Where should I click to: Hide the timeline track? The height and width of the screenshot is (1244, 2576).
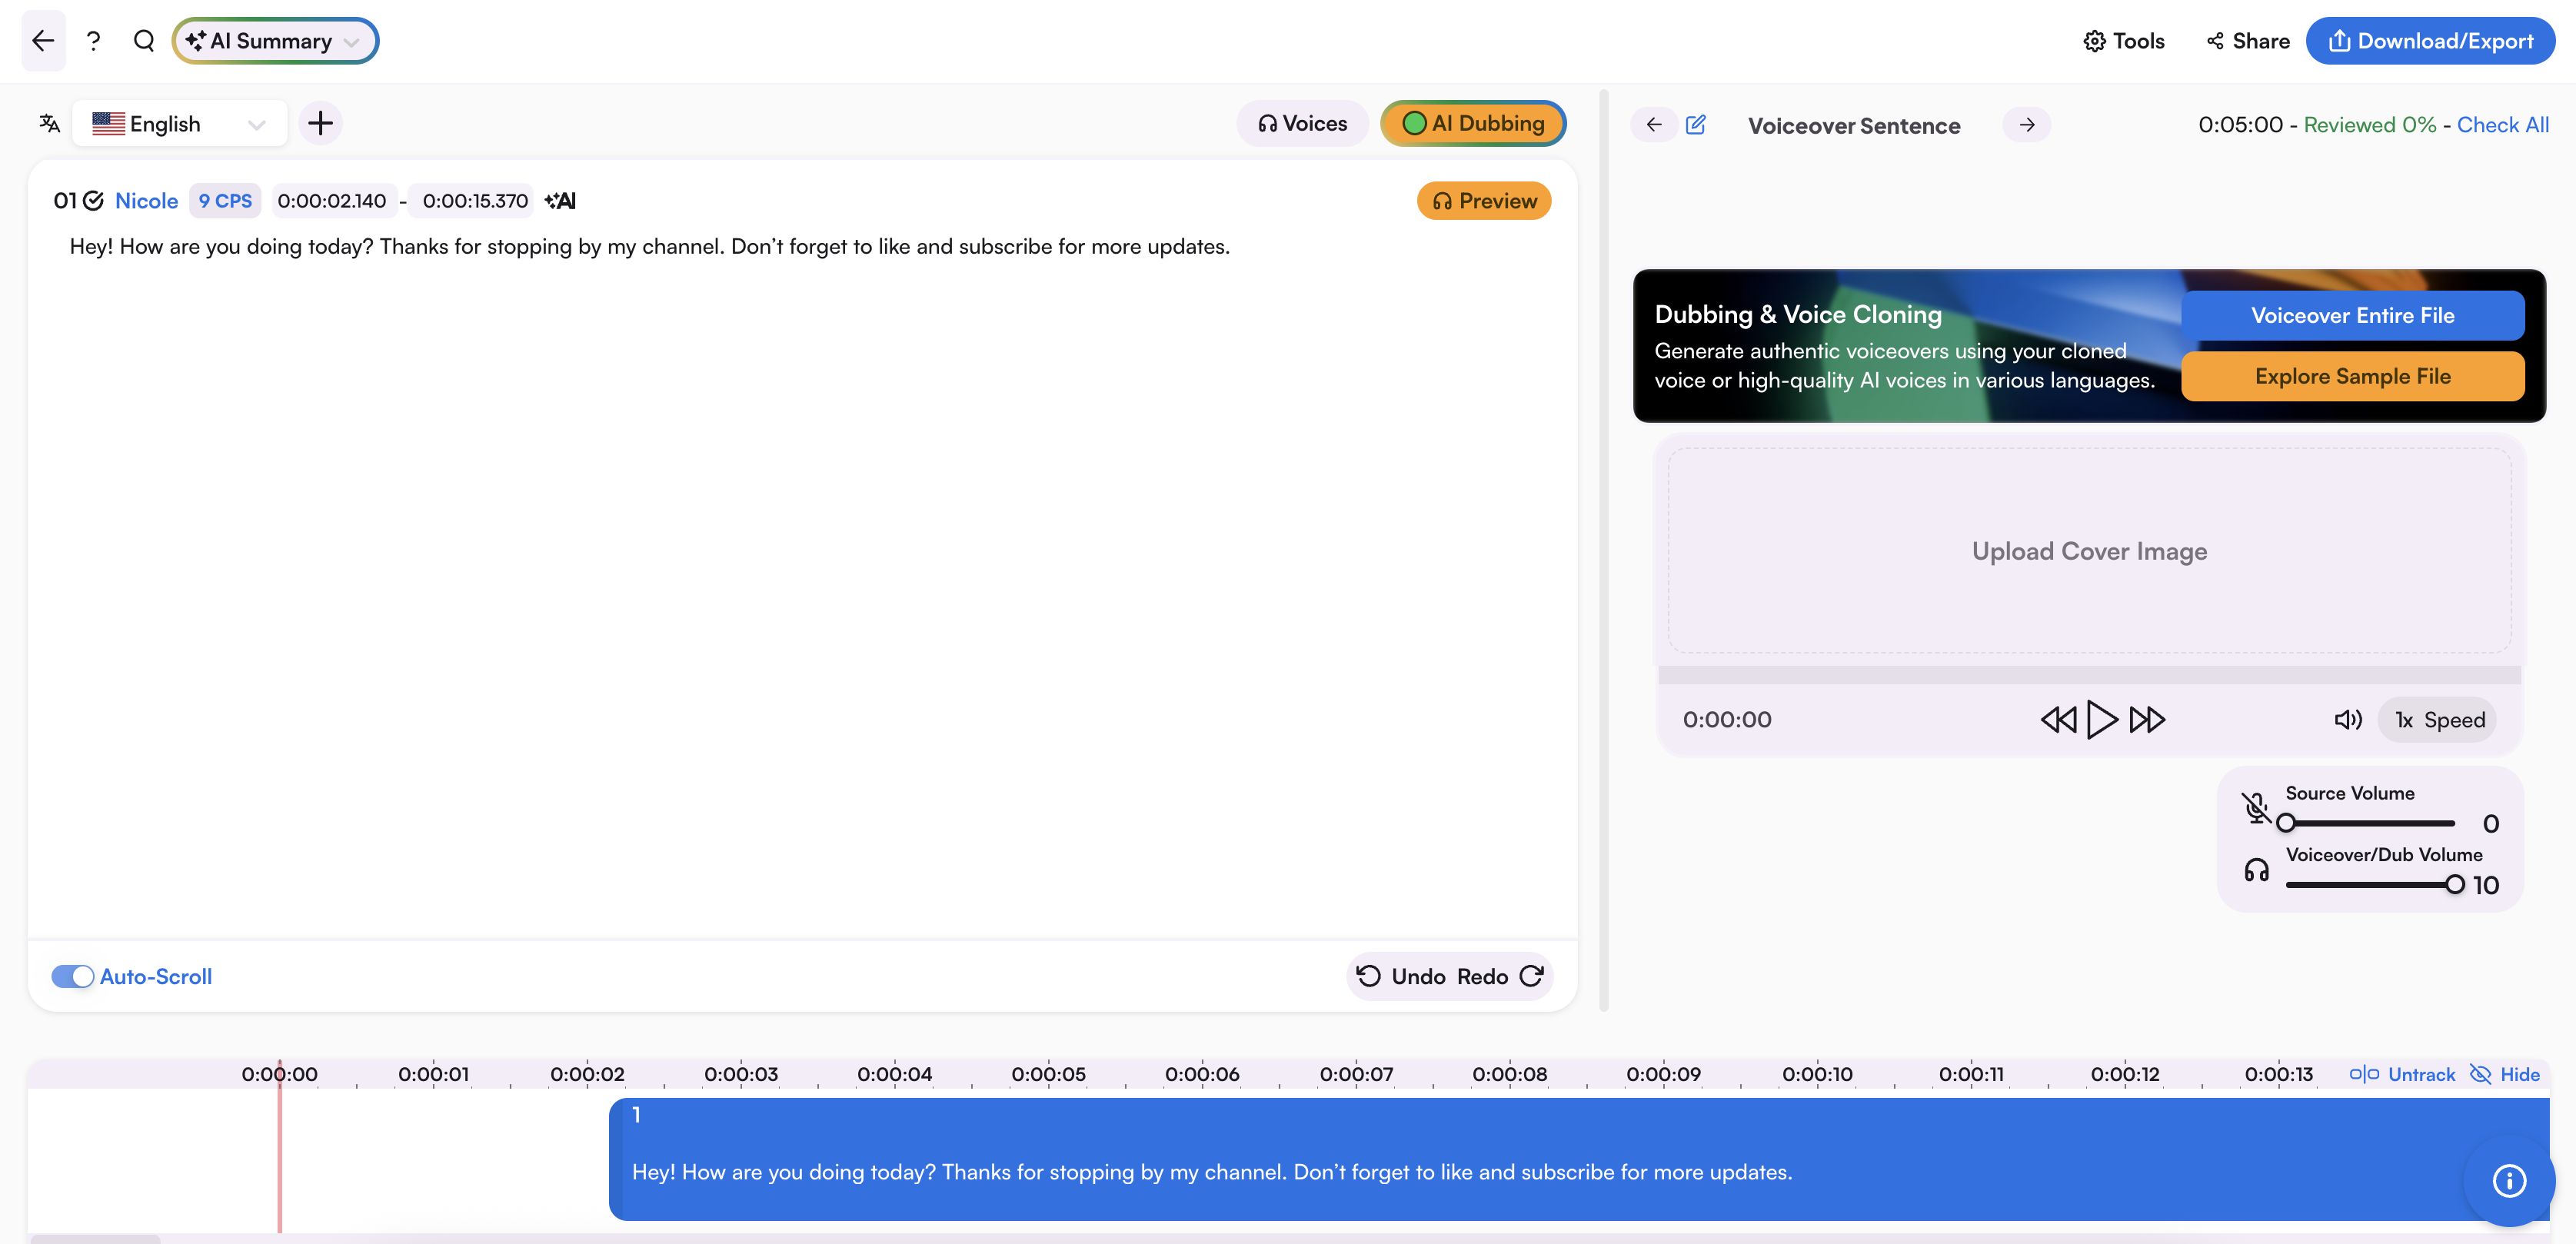pyautogui.click(x=2505, y=1074)
